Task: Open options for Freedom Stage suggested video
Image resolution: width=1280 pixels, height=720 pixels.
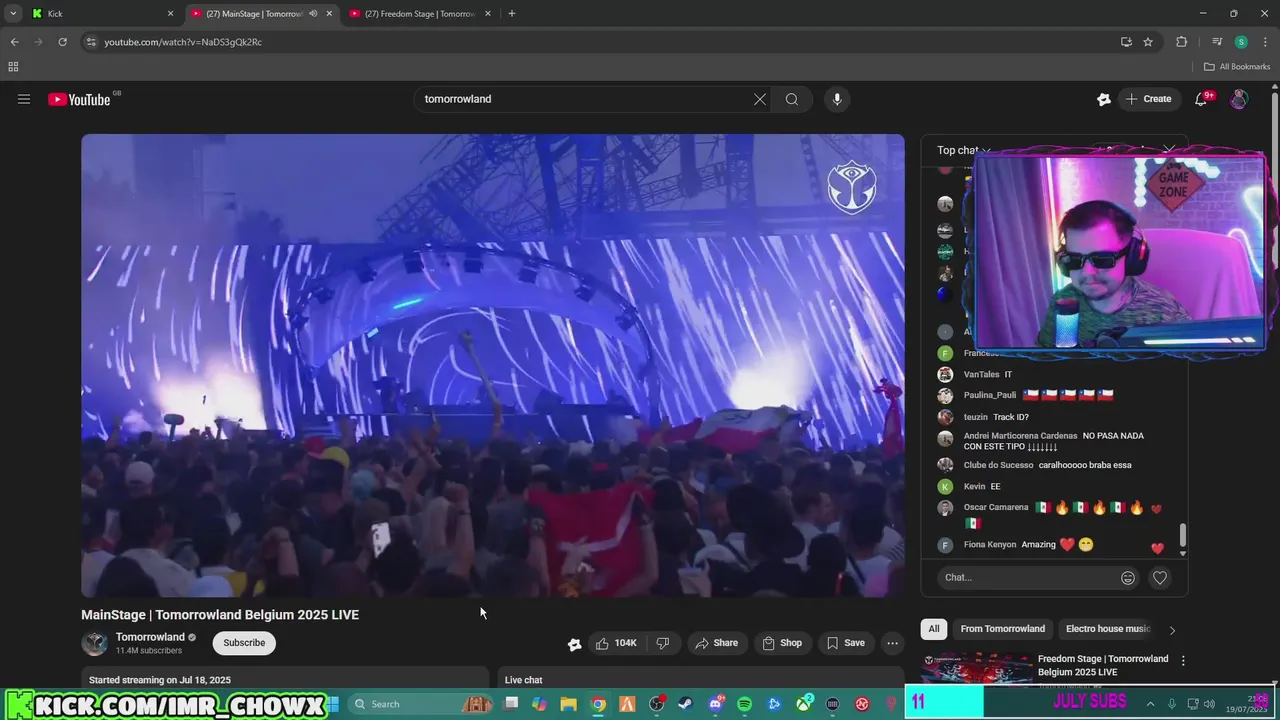Action: (1183, 661)
